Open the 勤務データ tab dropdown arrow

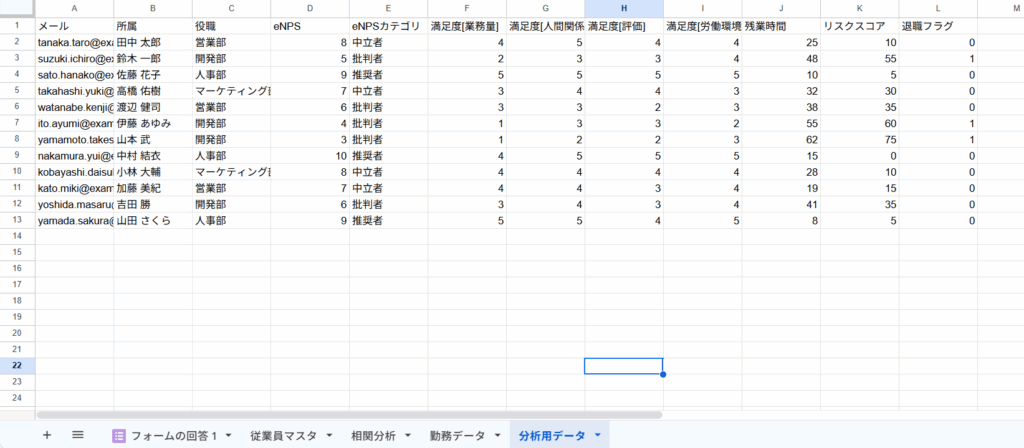tap(497, 436)
